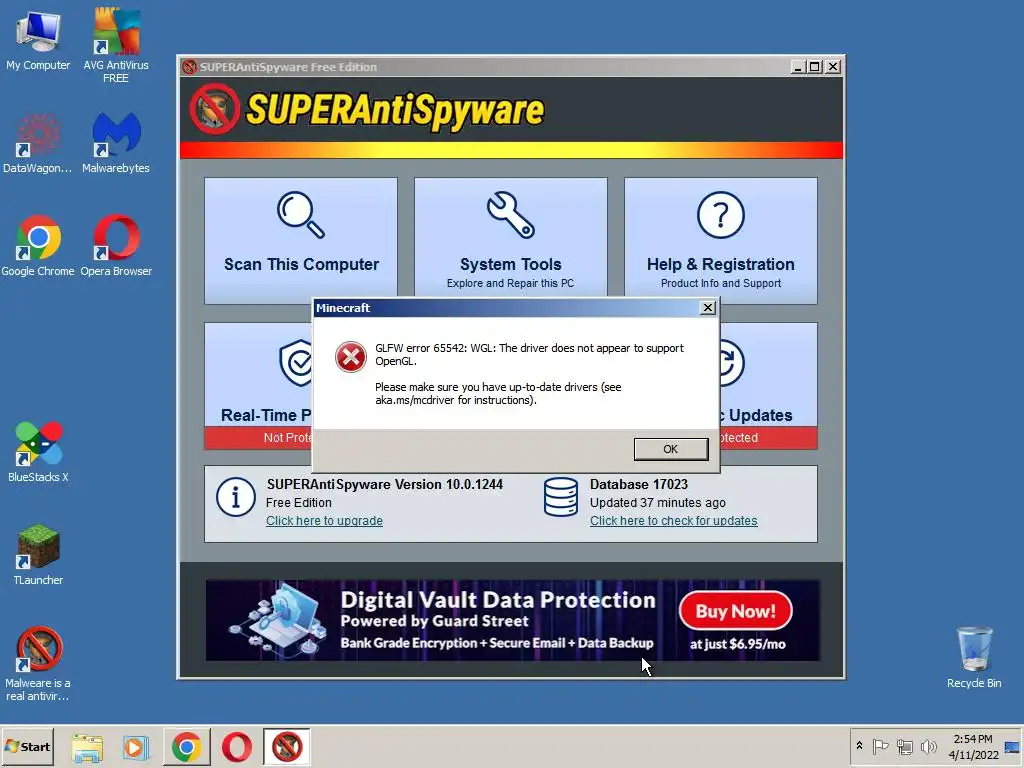1024x768 pixels.
Task: Switch to Chrome in the taskbar
Action: (187, 746)
